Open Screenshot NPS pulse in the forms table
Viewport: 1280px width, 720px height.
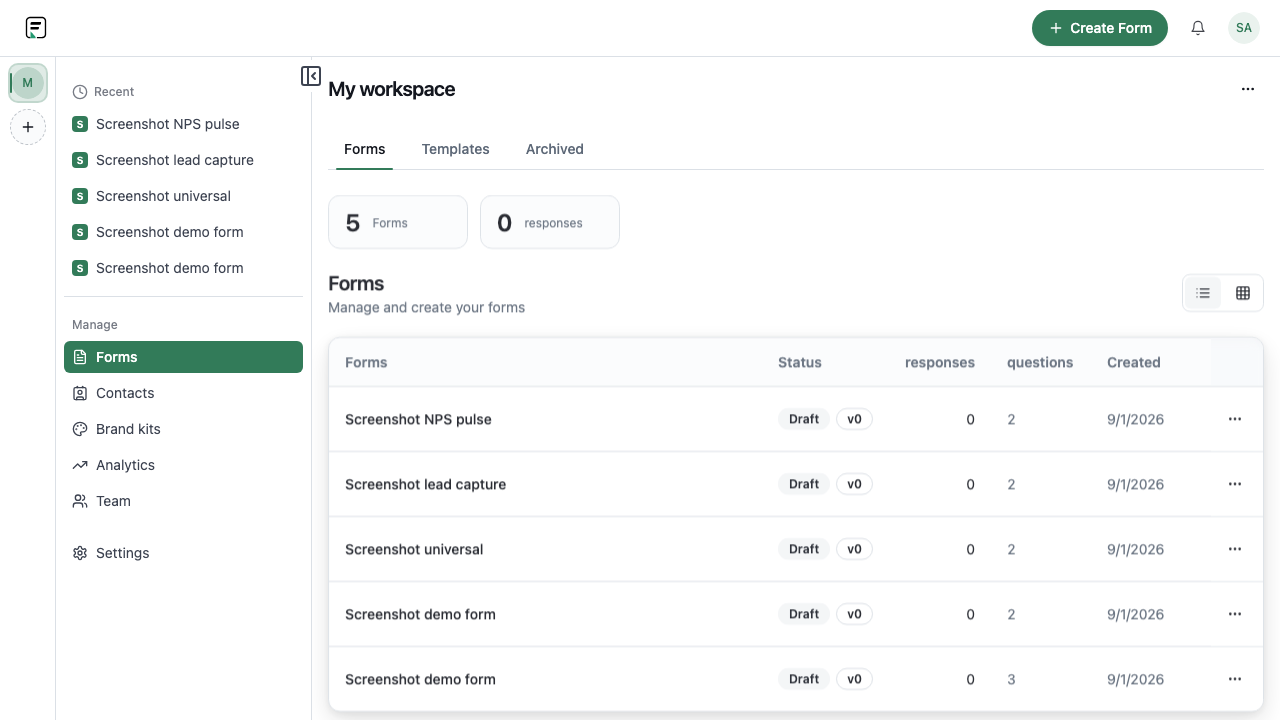pos(418,419)
